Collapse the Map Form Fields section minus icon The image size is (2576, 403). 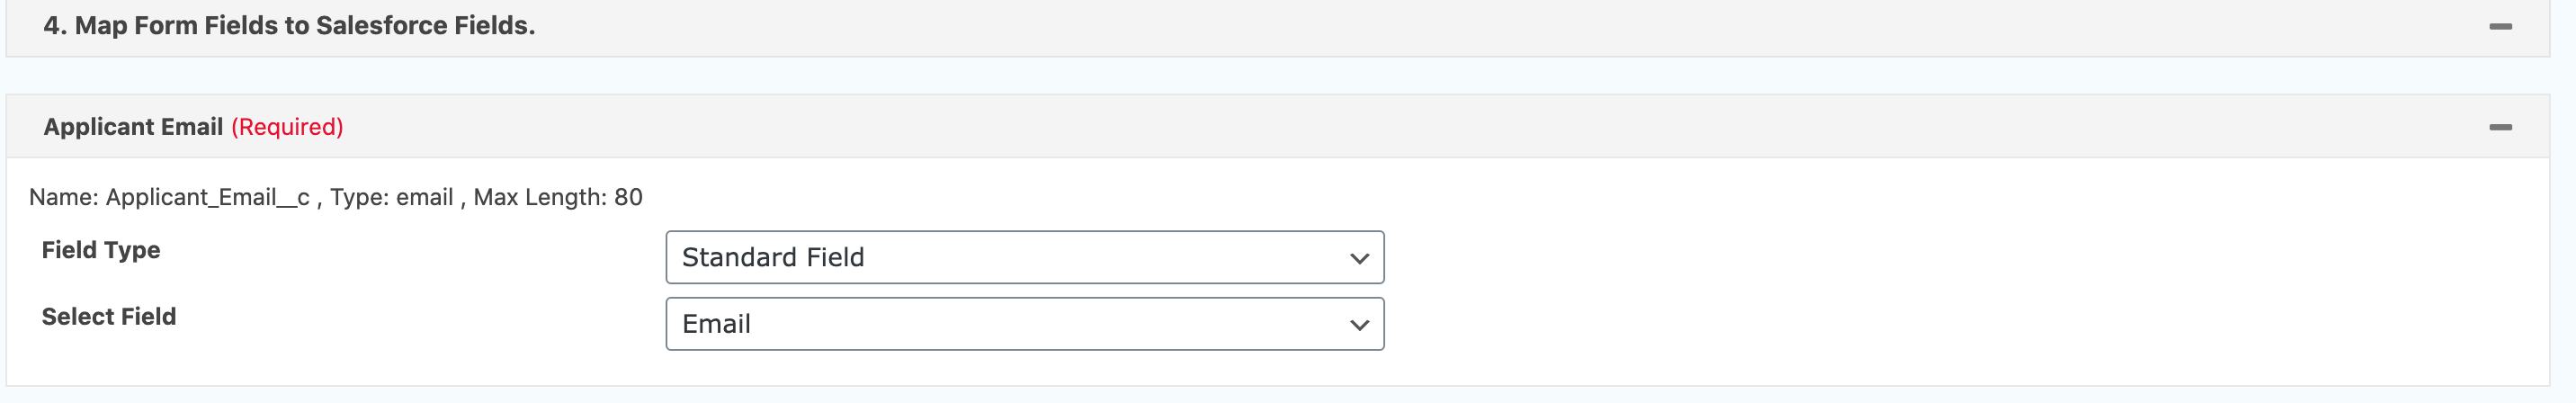pyautogui.click(x=2500, y=27)
